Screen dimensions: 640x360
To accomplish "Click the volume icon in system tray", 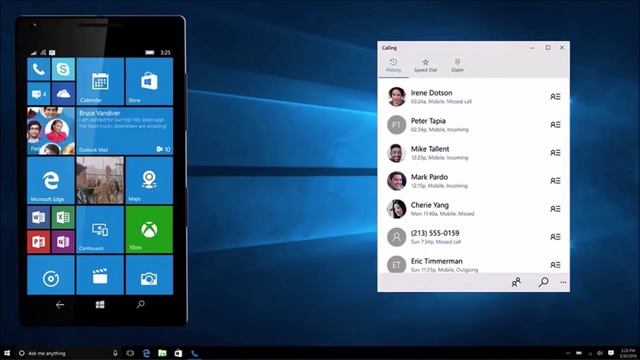I will [600, 353].
